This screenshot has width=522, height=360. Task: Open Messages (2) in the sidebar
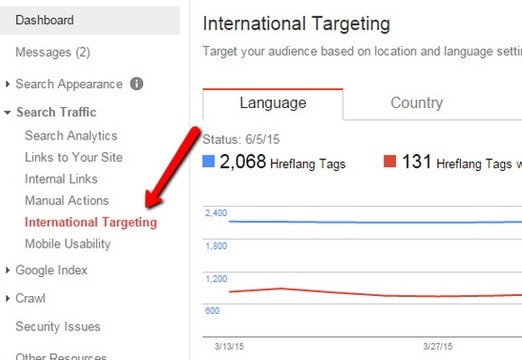[53, 52]
